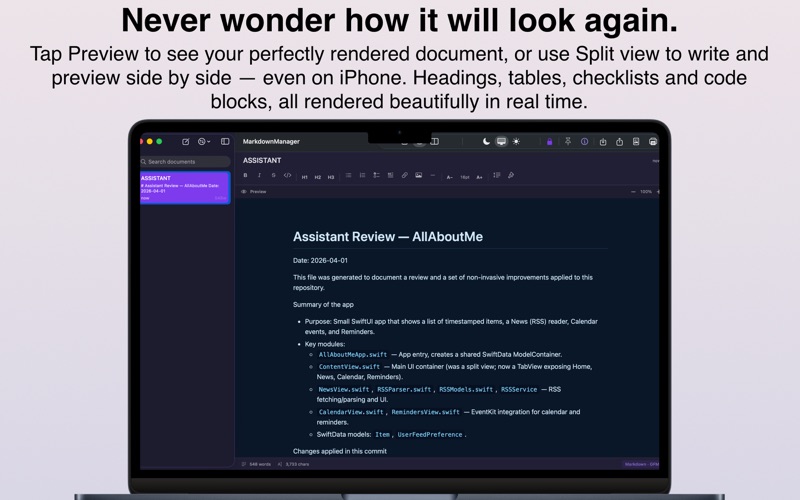Apply H2 heading

click(x=318, y=177)
